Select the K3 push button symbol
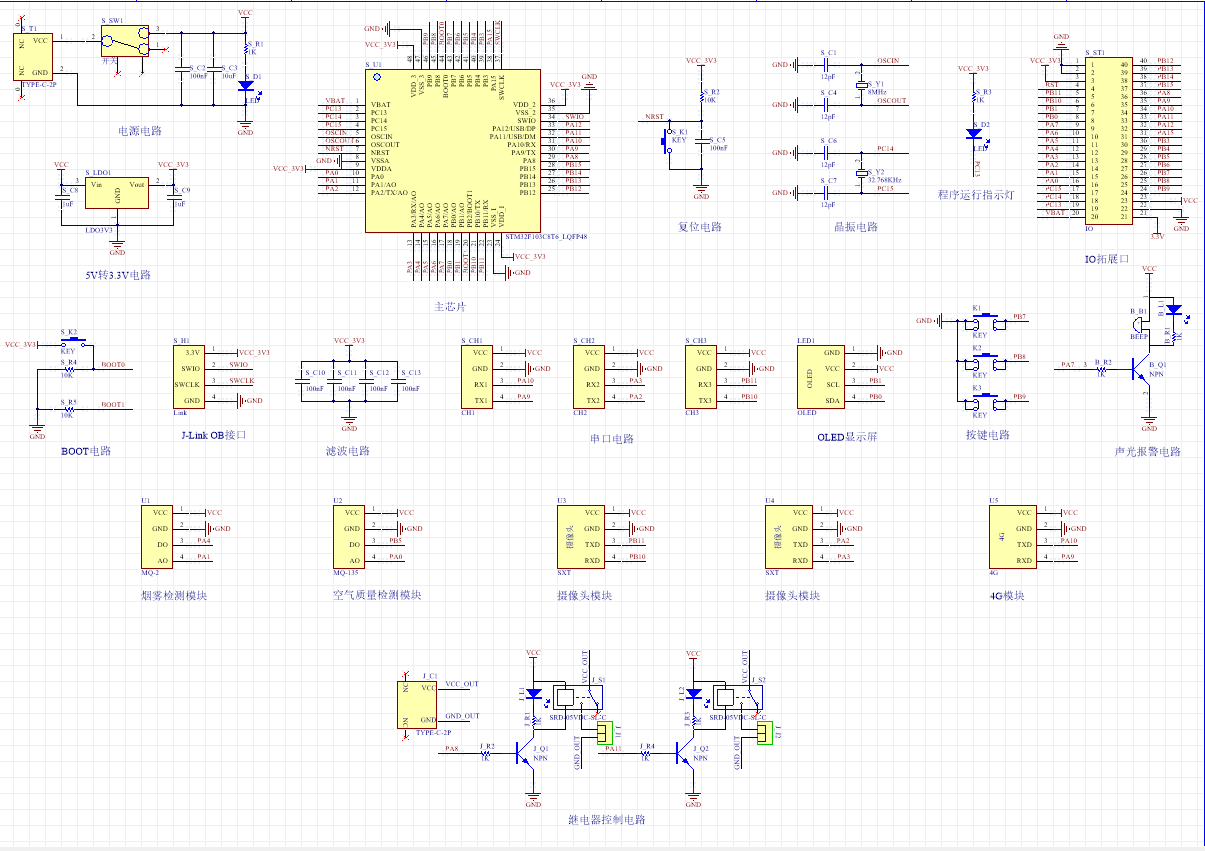 (983, 402)
